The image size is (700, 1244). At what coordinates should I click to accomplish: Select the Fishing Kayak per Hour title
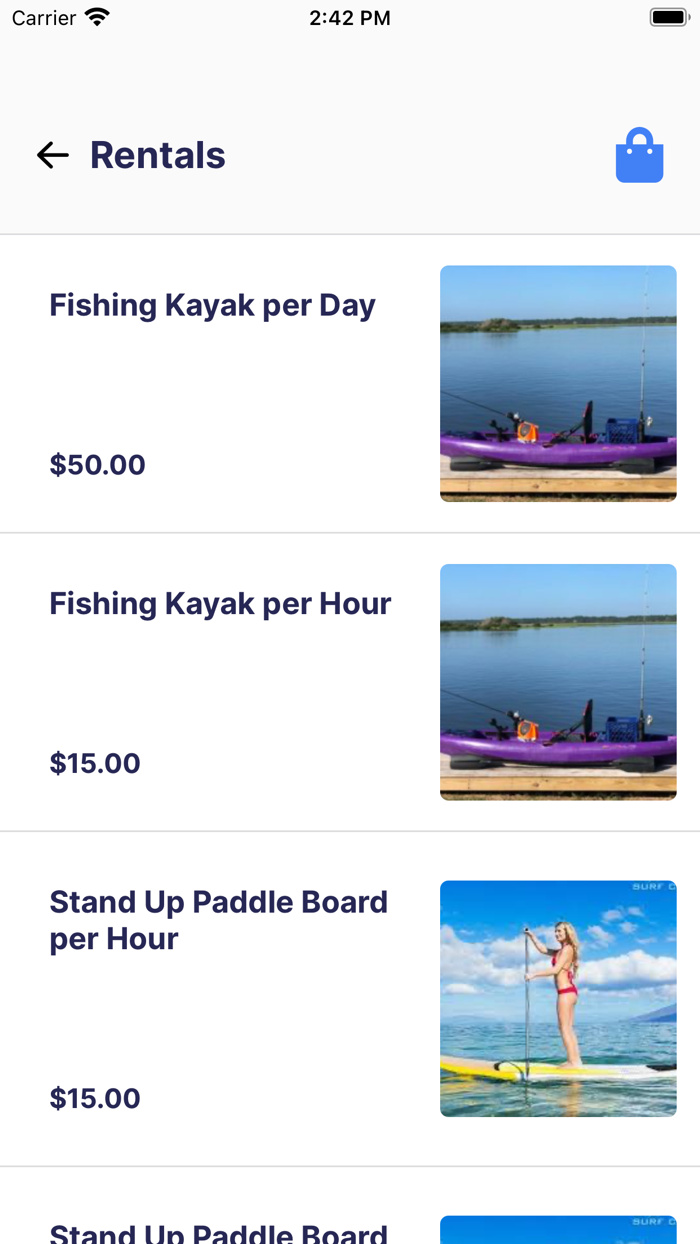point(220,604)
